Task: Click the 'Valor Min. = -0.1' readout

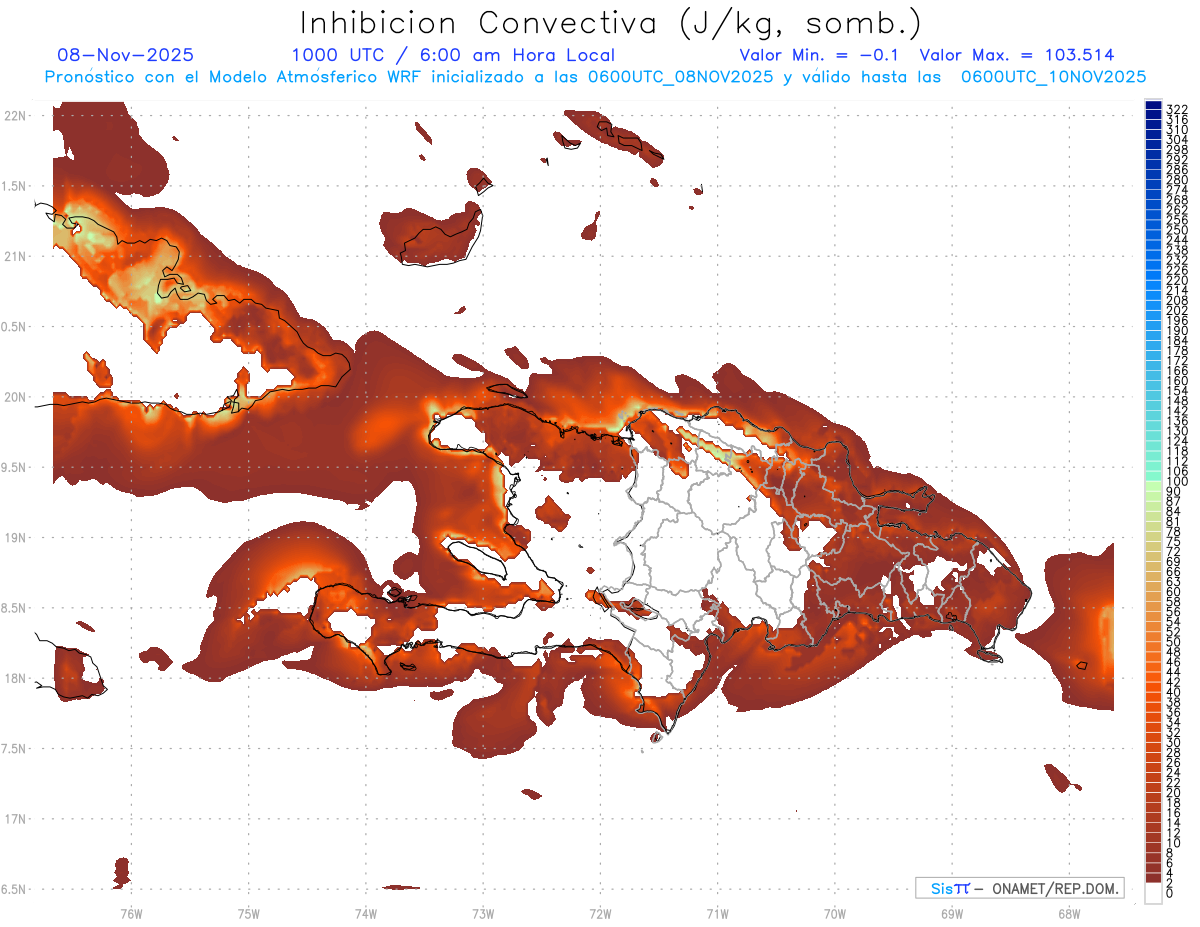Action: pyautogui.click(x=819, y=55)
